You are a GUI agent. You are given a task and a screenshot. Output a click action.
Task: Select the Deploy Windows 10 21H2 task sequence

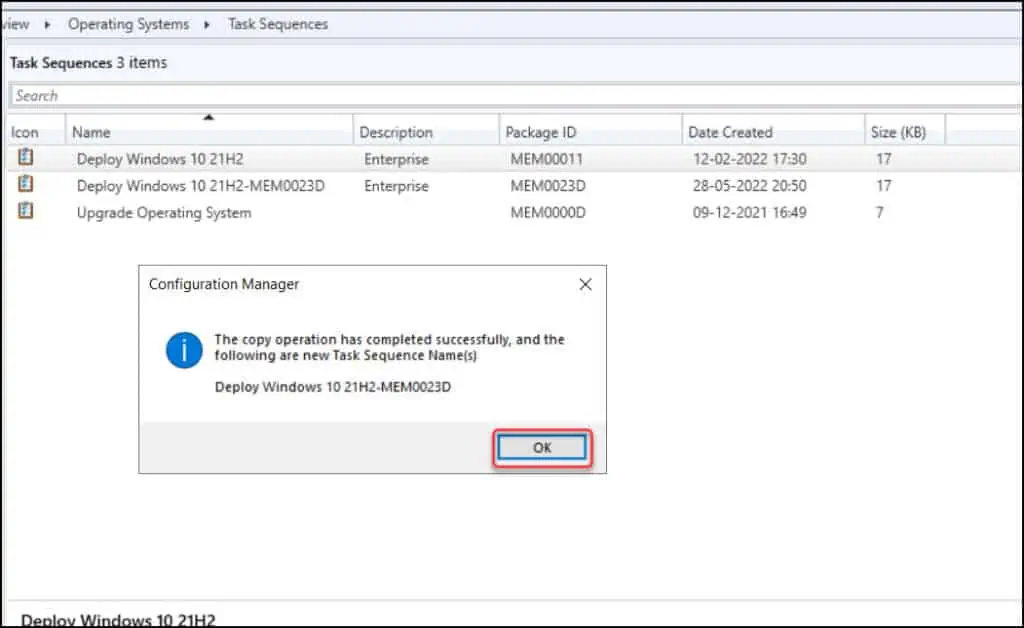[160, 159]
